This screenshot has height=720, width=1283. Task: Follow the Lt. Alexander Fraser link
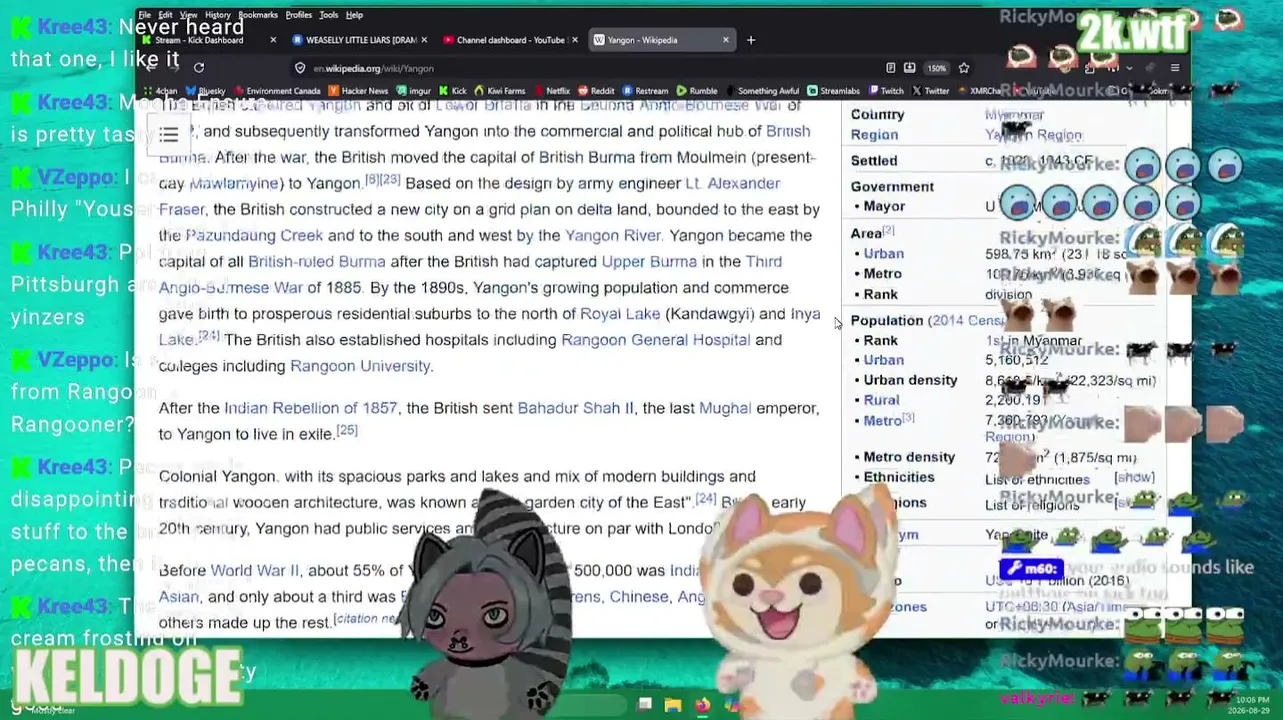pyautogui.click(x=732, y=184)
